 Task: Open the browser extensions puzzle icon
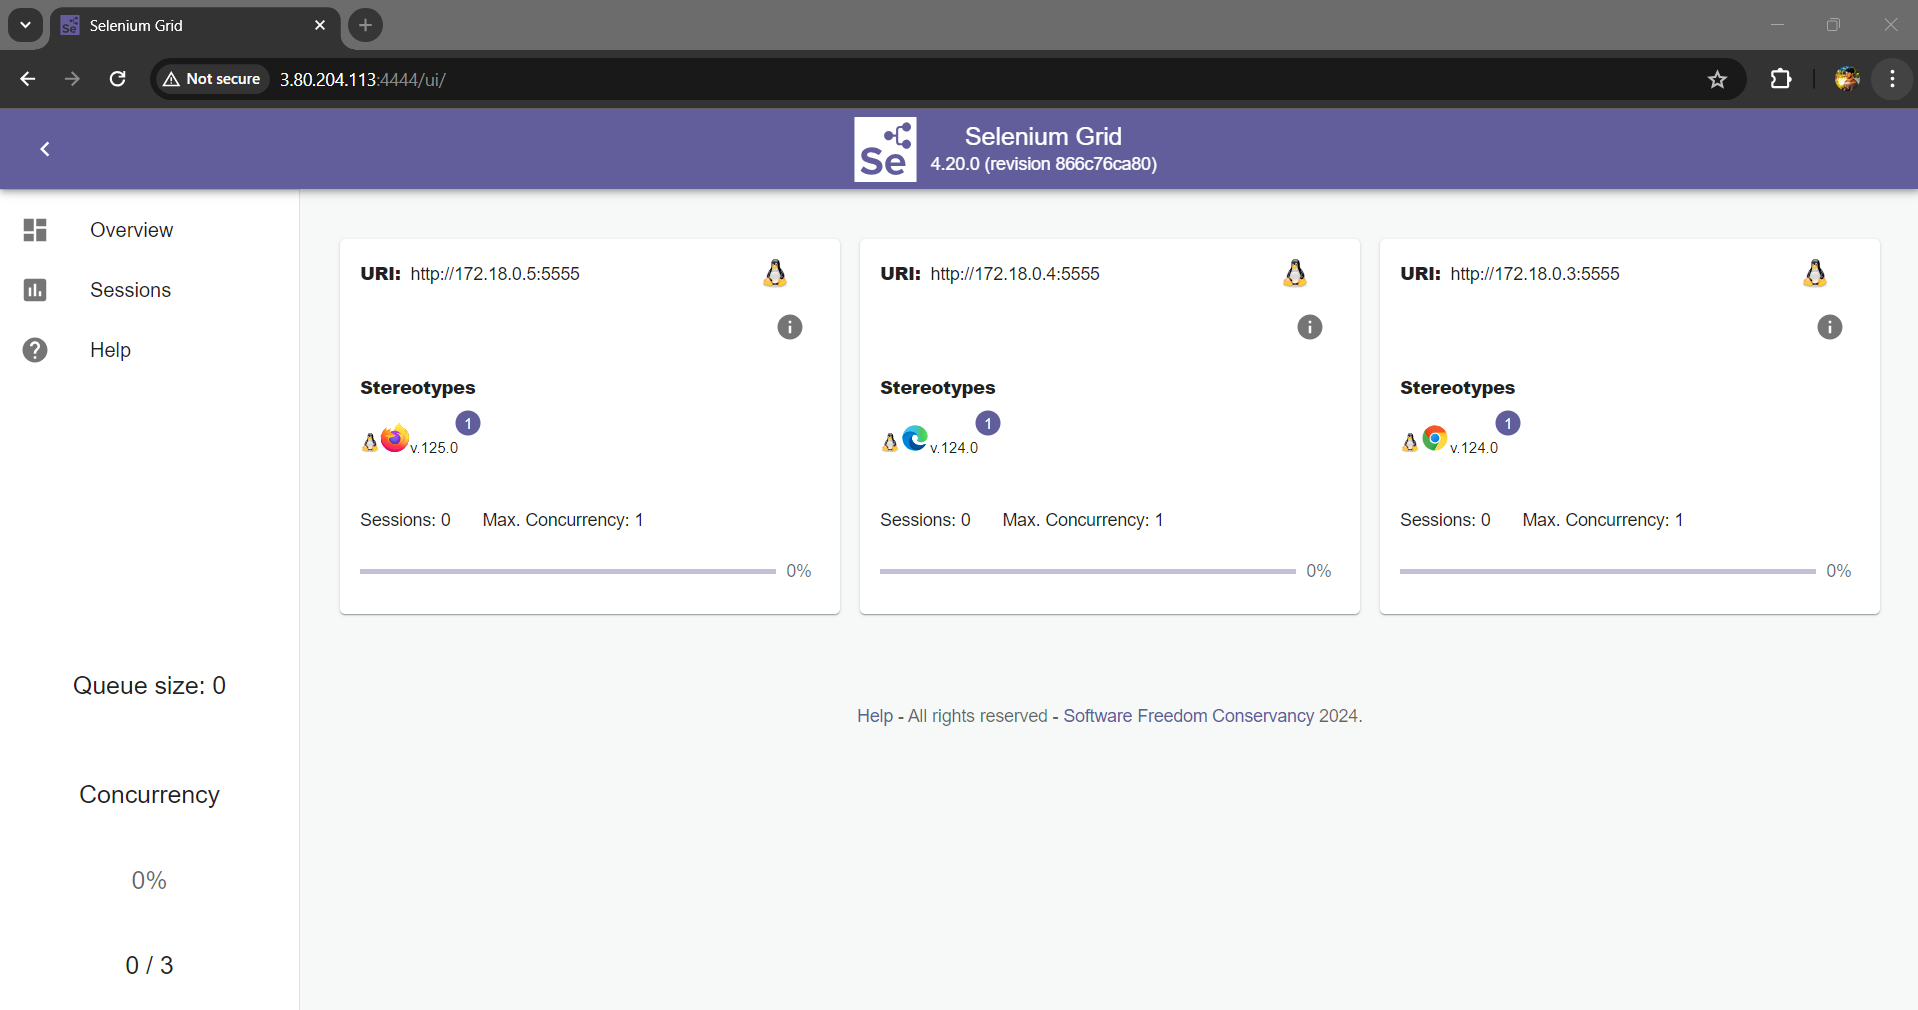point(1781,79)
